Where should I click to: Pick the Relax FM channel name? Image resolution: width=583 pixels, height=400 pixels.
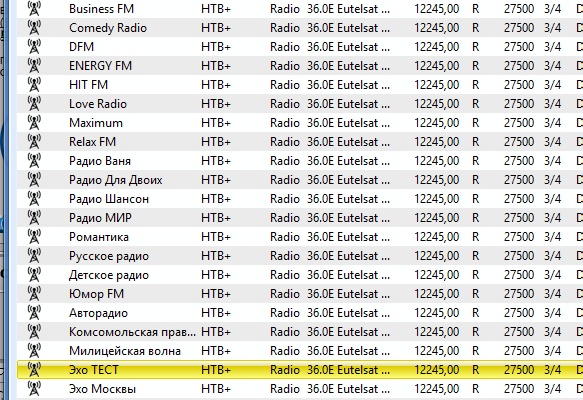[93, 142]
